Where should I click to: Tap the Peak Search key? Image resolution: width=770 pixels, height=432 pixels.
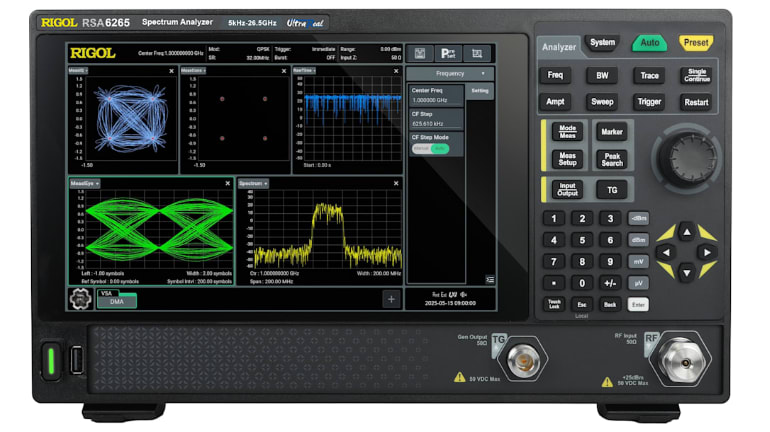pos(612,160)
